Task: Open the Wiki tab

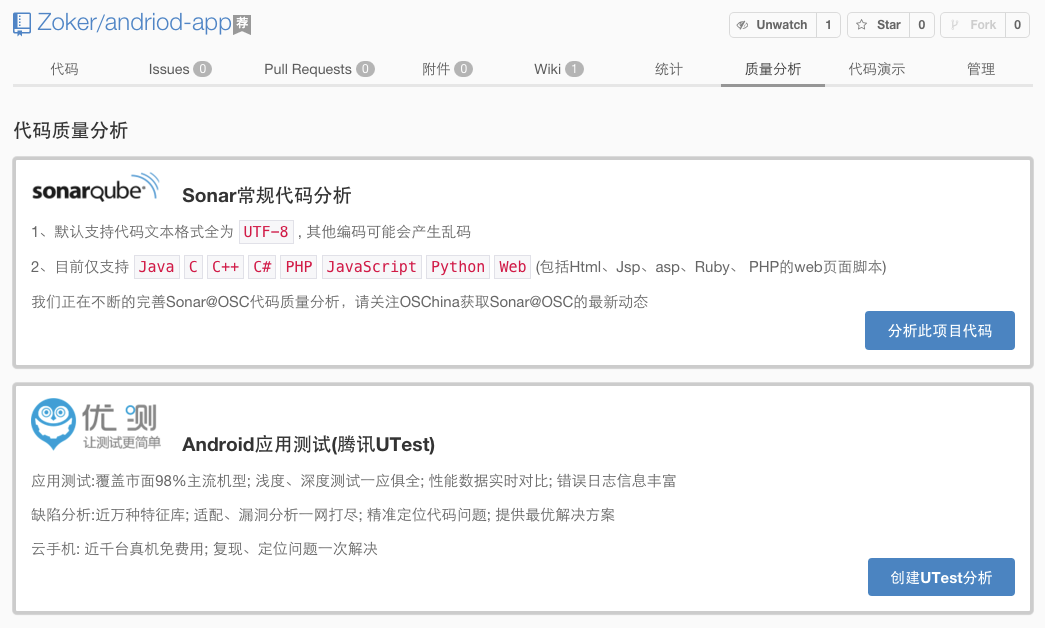Action: (x=558, y=69)
